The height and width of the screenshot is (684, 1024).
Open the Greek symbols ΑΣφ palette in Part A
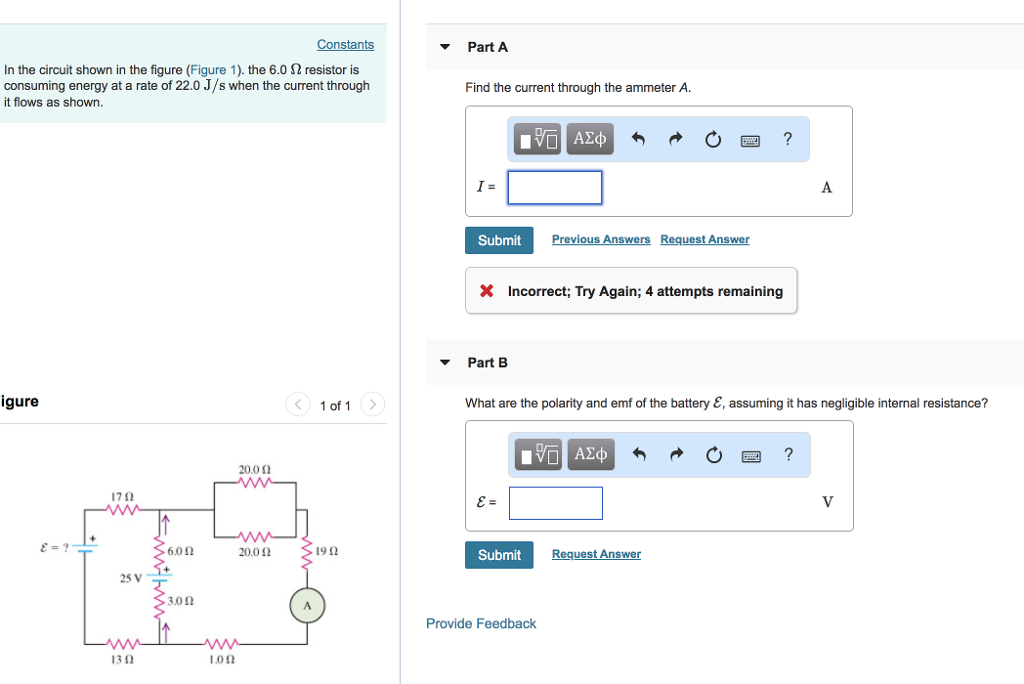(589, 139)
